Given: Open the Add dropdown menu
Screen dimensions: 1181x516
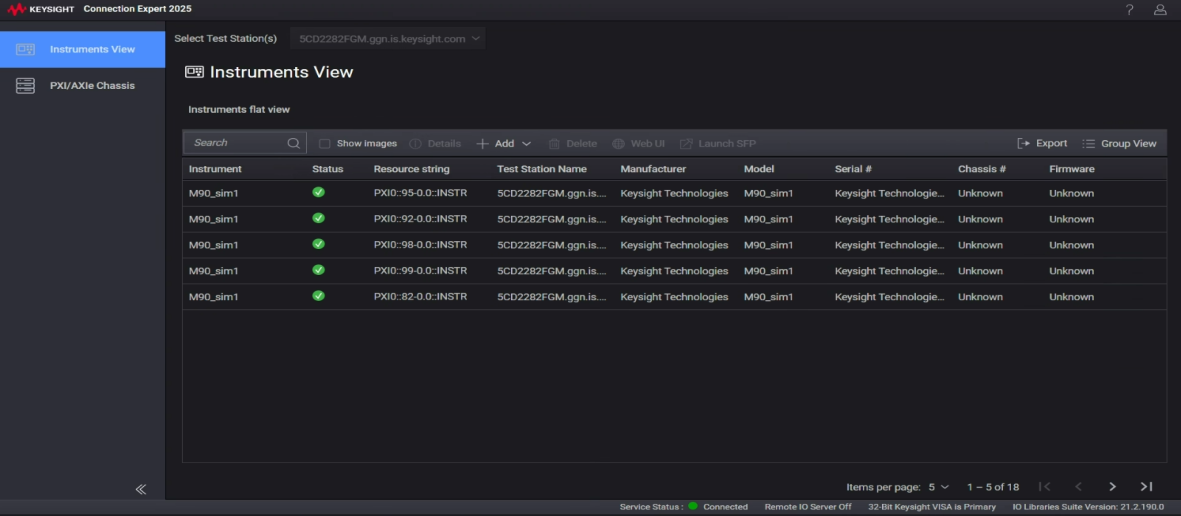Looking at the screenshot, I should (x=504, y=144).
